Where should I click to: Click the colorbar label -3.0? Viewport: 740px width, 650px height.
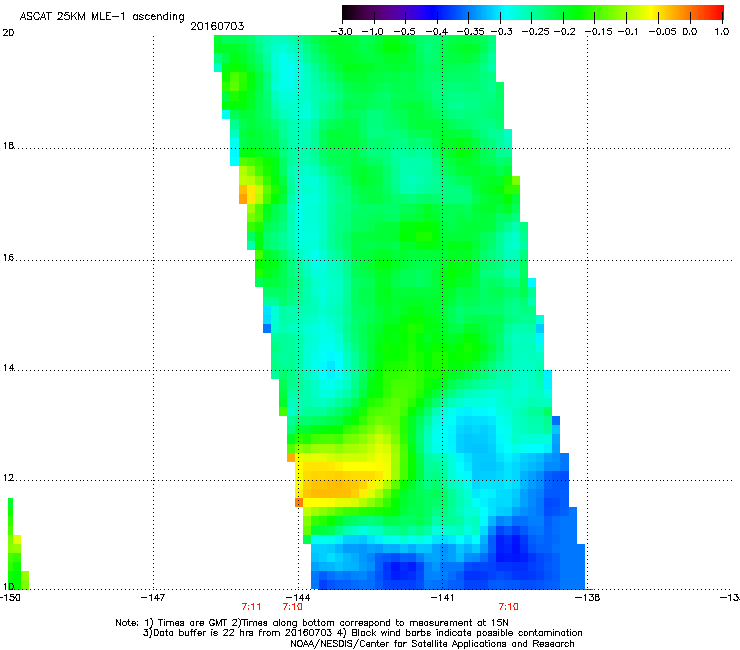point(341,32)
